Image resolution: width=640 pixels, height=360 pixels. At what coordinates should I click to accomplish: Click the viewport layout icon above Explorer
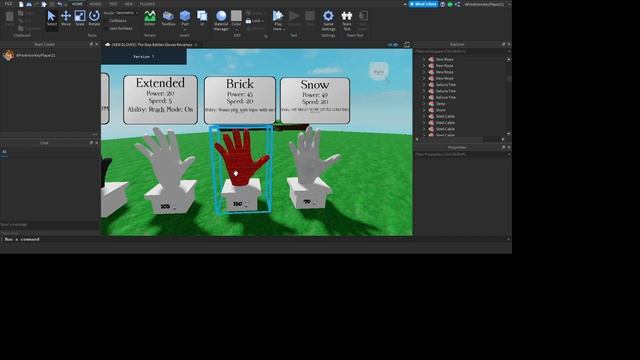[x=407, y=44]
